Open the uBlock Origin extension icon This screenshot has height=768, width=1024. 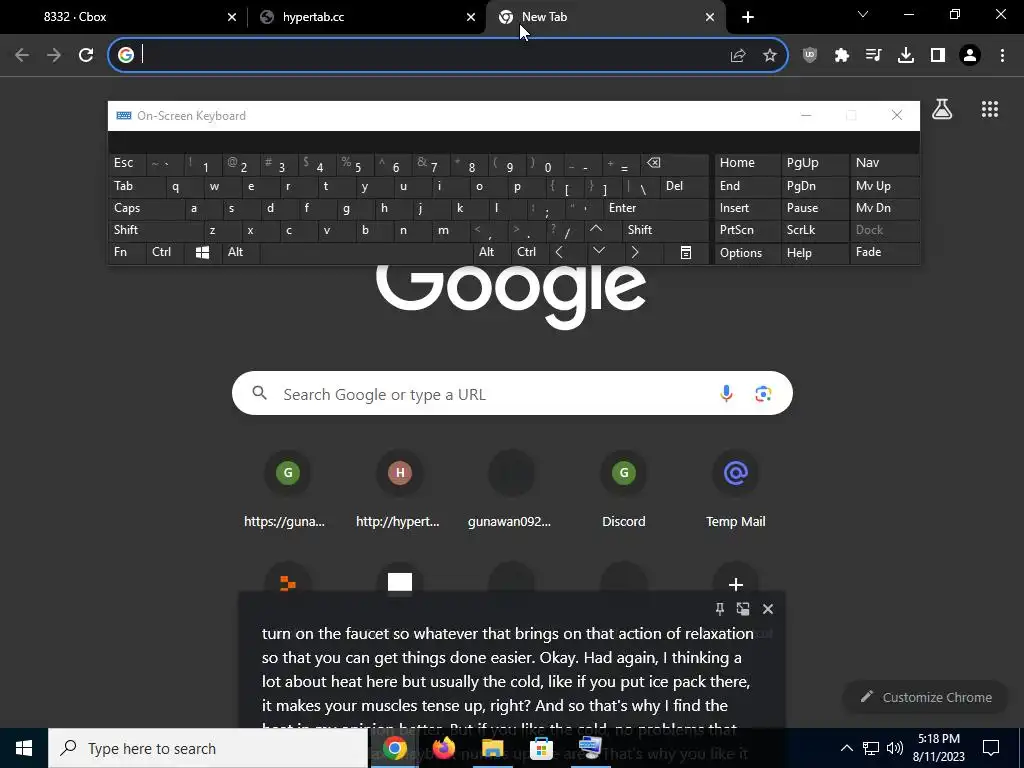(810, 56)
